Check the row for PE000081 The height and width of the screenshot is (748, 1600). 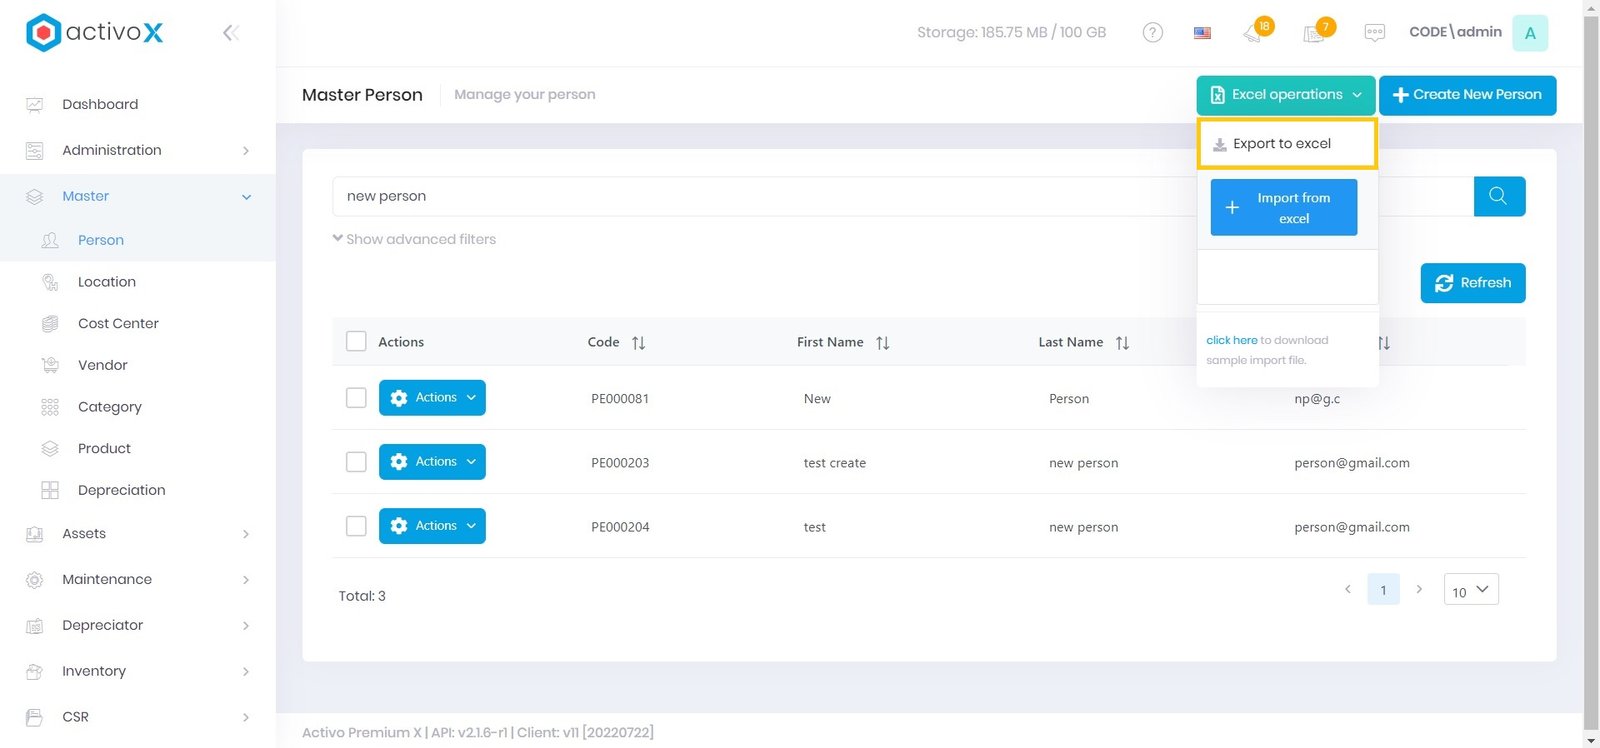[x=356, y=398]
